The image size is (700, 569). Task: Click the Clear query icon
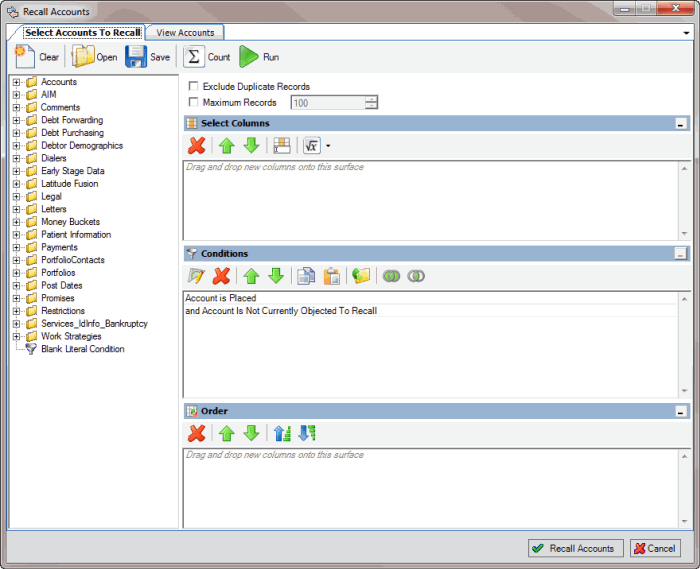tap(25, 57)
